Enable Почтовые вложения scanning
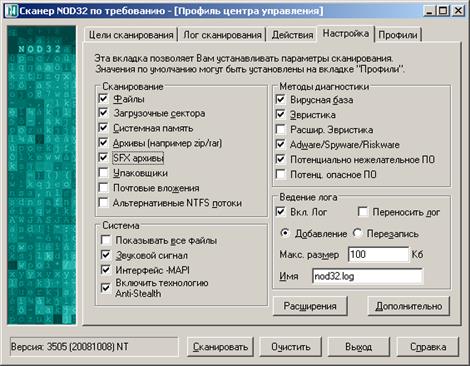470x366 pixels. tap(103, 187)
